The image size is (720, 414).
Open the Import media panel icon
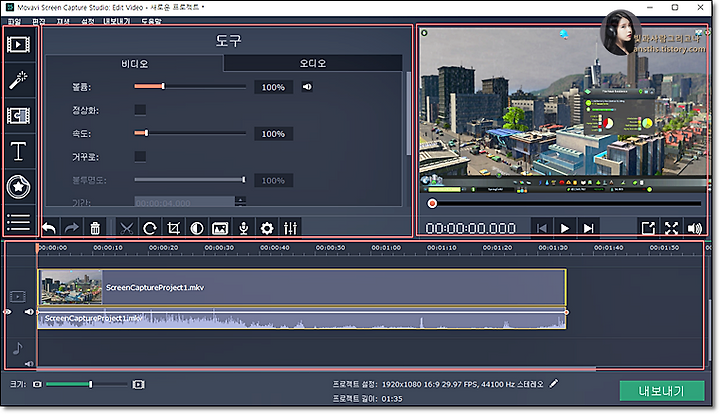pos(18,45)
